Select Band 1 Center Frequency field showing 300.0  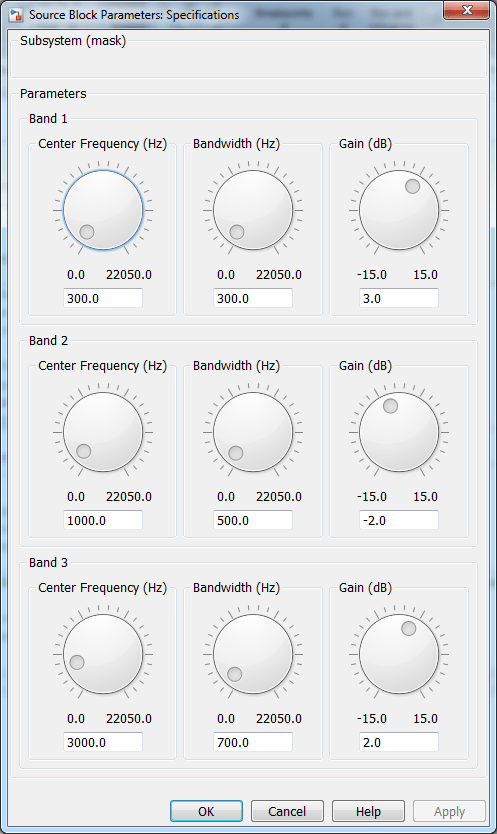tap(103, 298)
